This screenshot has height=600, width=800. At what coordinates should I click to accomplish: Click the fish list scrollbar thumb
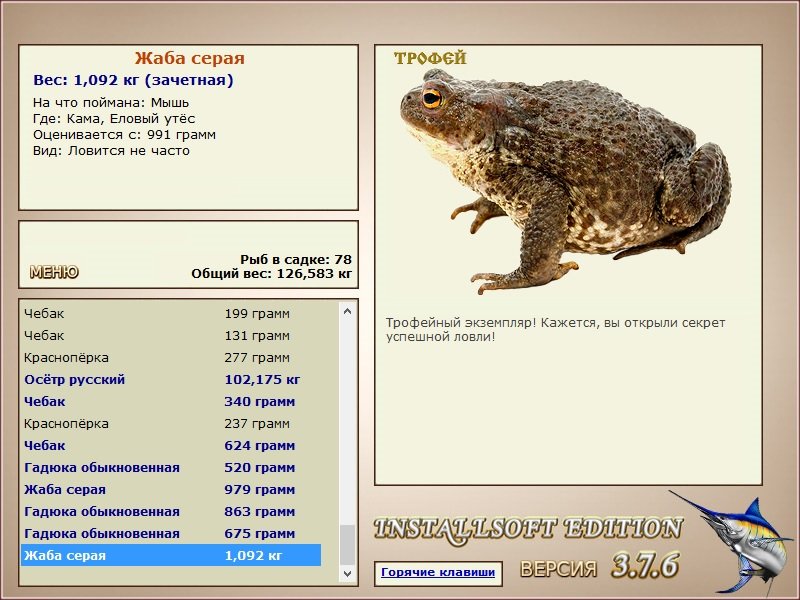347,545
